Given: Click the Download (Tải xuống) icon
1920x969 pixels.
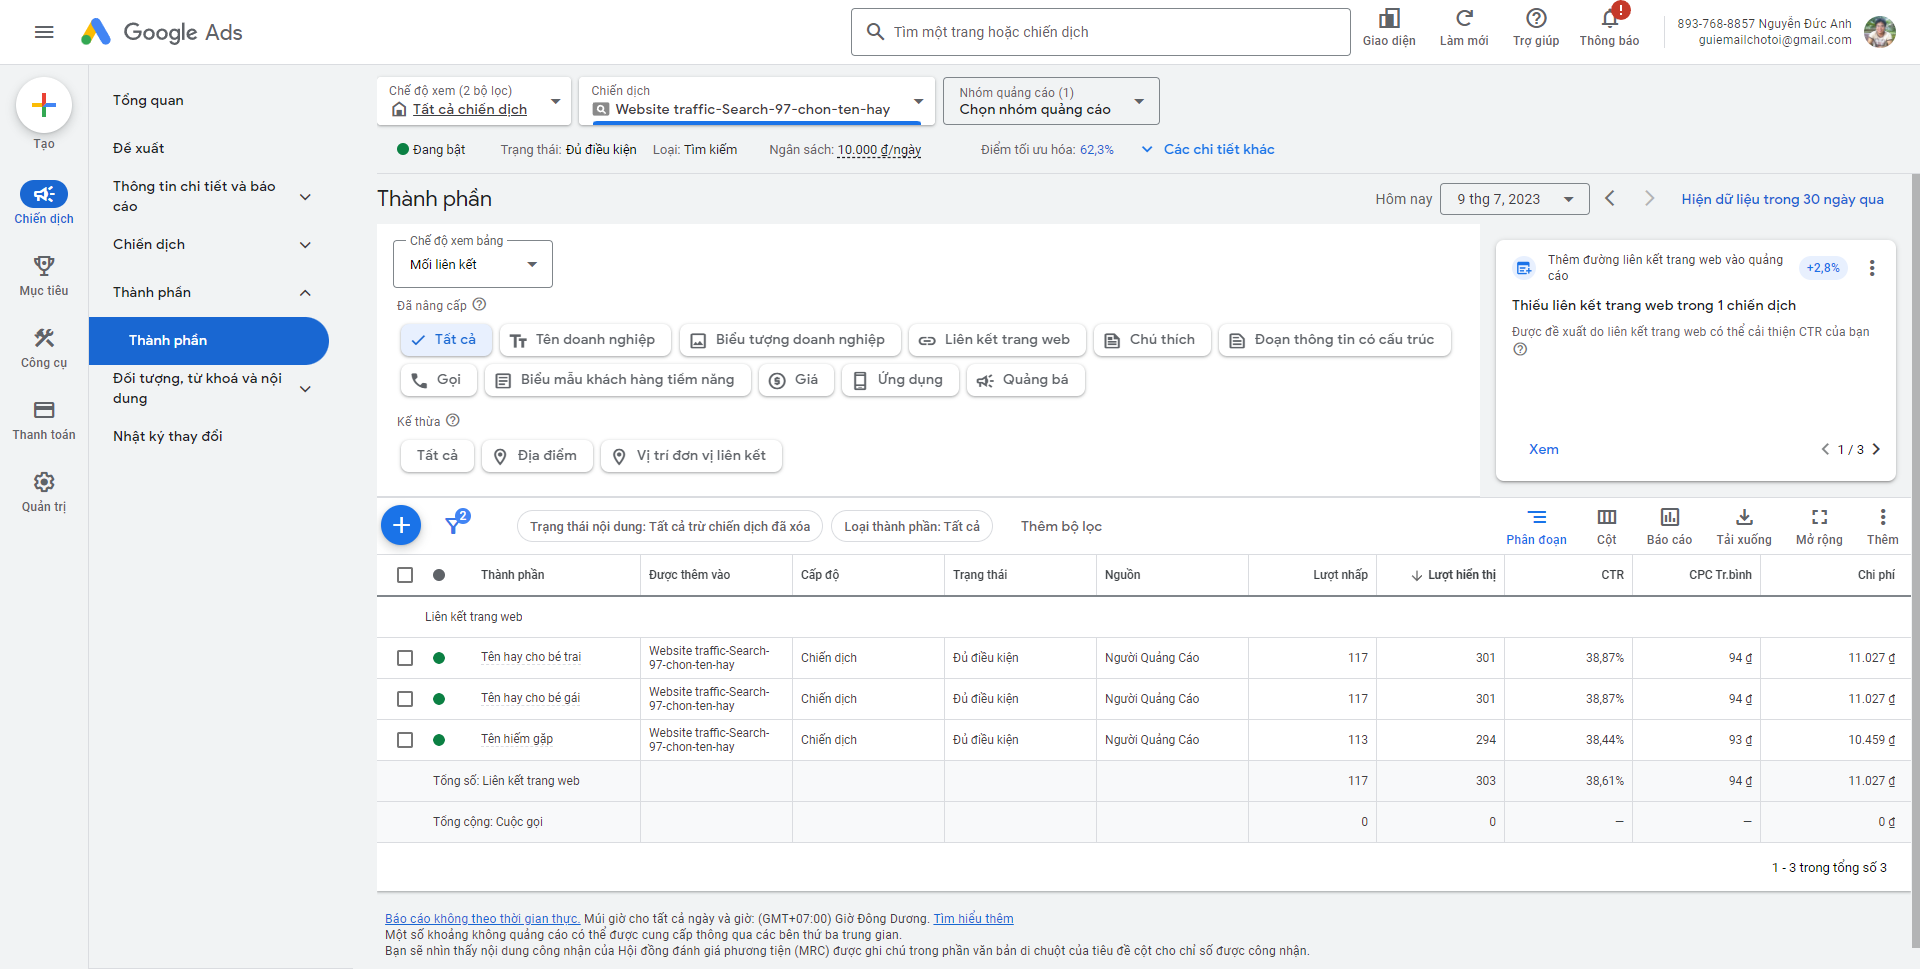Looking at the screenshot, I should 1743,518.
